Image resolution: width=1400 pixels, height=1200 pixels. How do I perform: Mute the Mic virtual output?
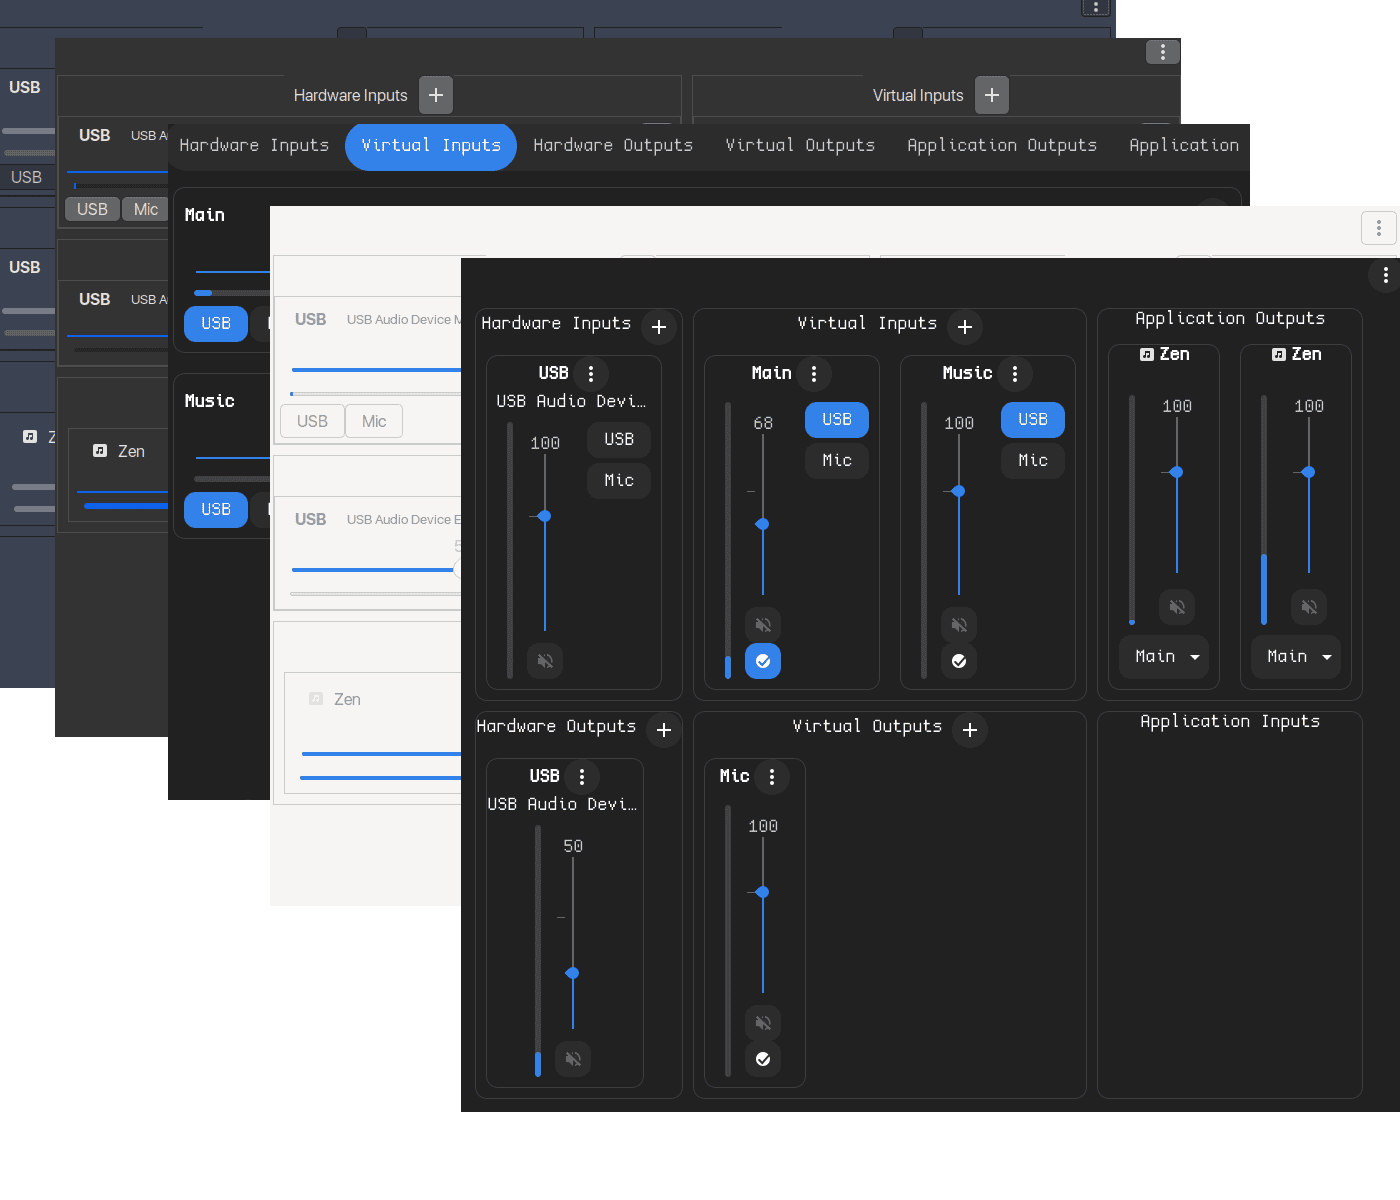click(763, 1023)
